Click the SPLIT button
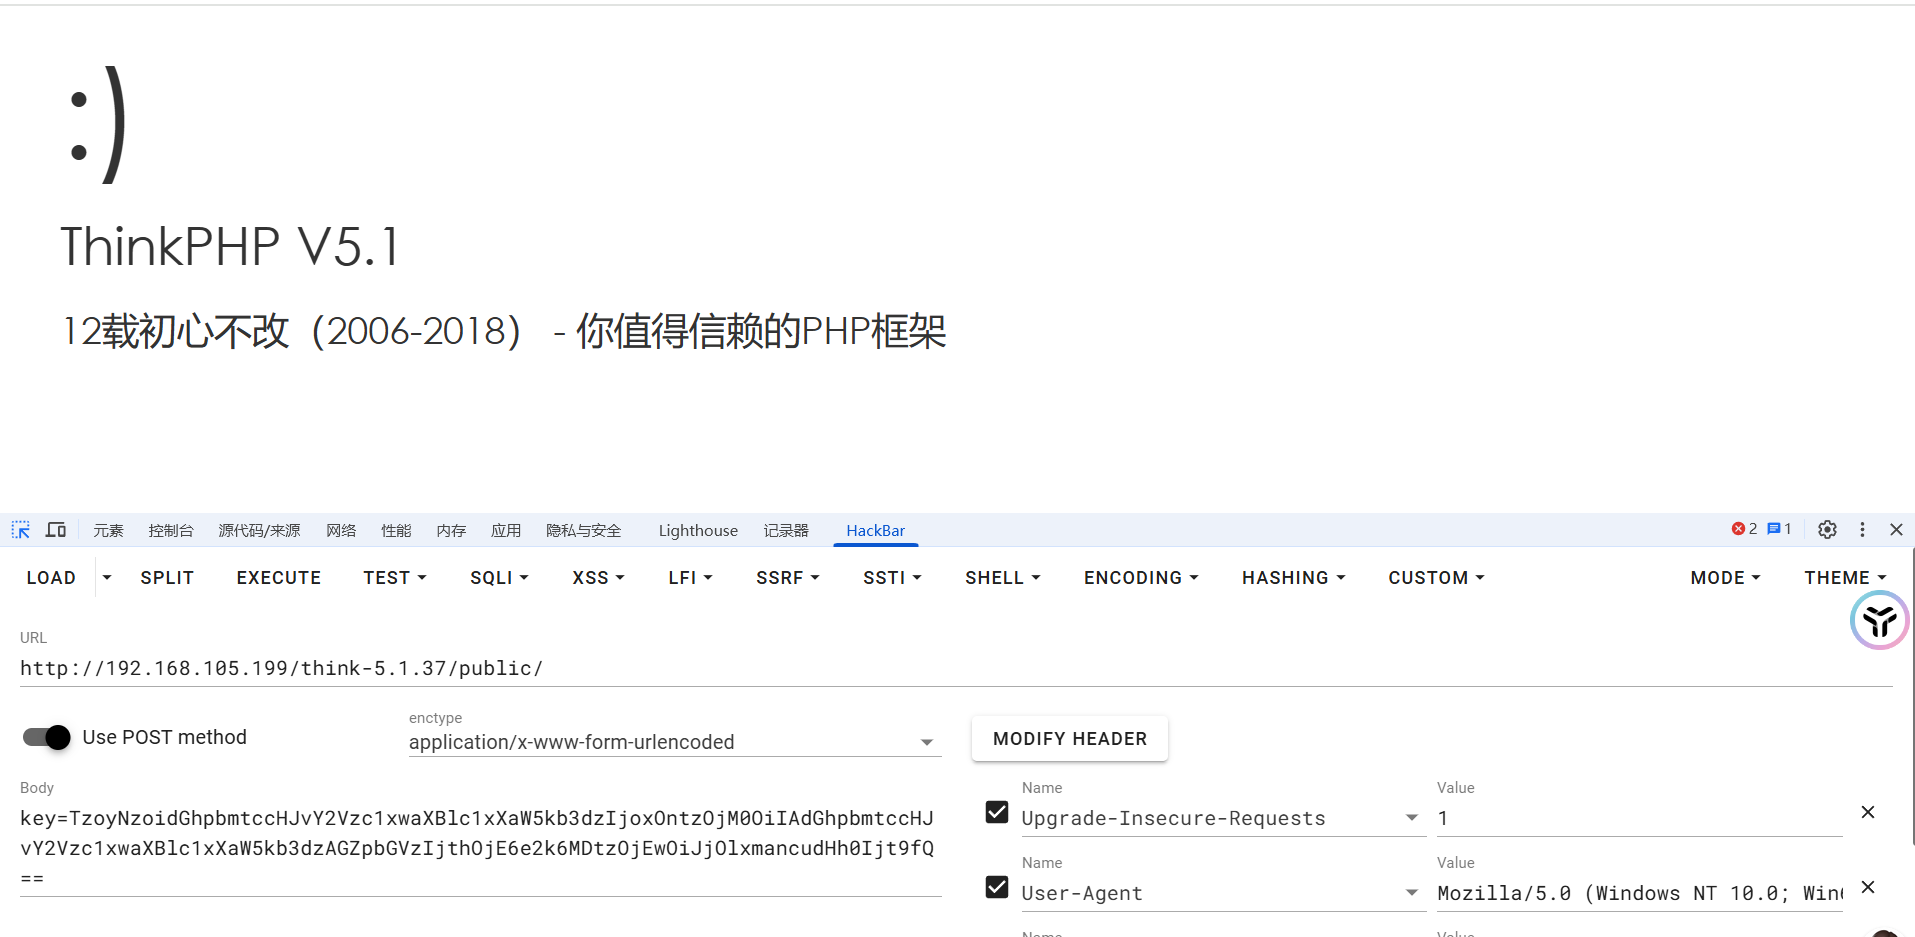Viewport: 1915px width, 937px height. pos(167,578)
